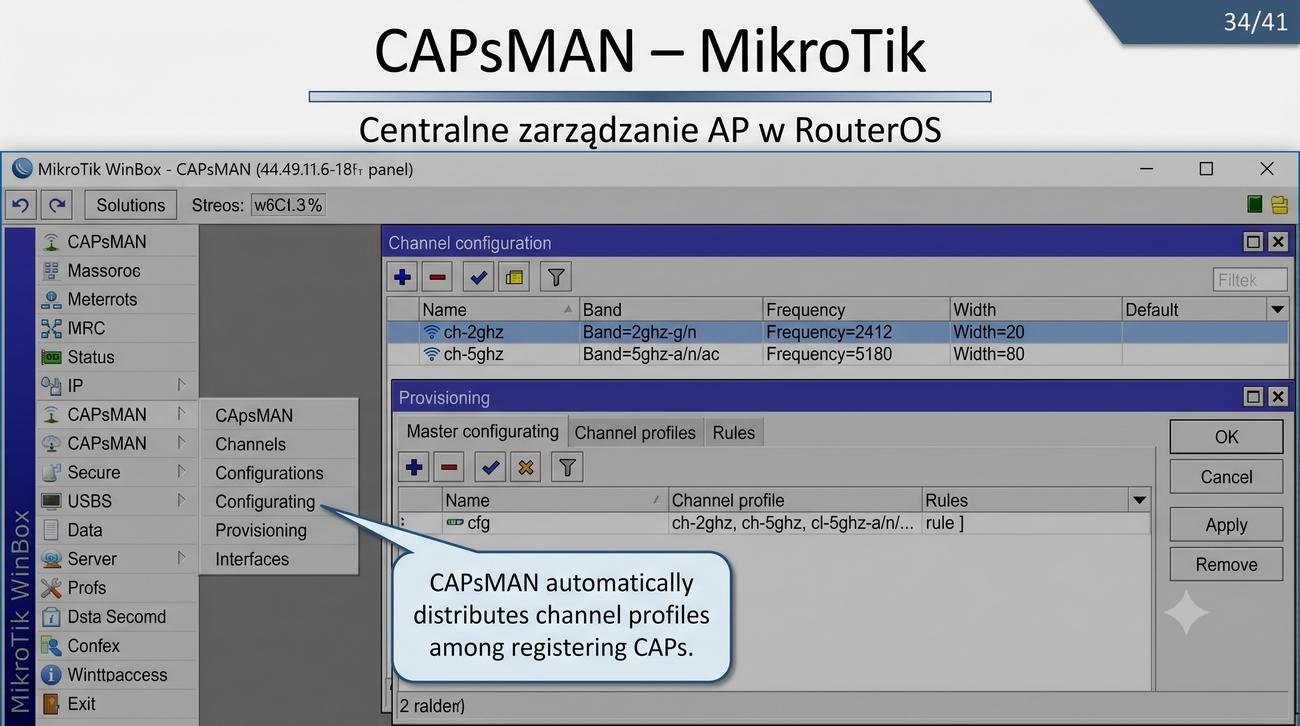
Task: Click OK in Provisioning window
Action: 1226,437
